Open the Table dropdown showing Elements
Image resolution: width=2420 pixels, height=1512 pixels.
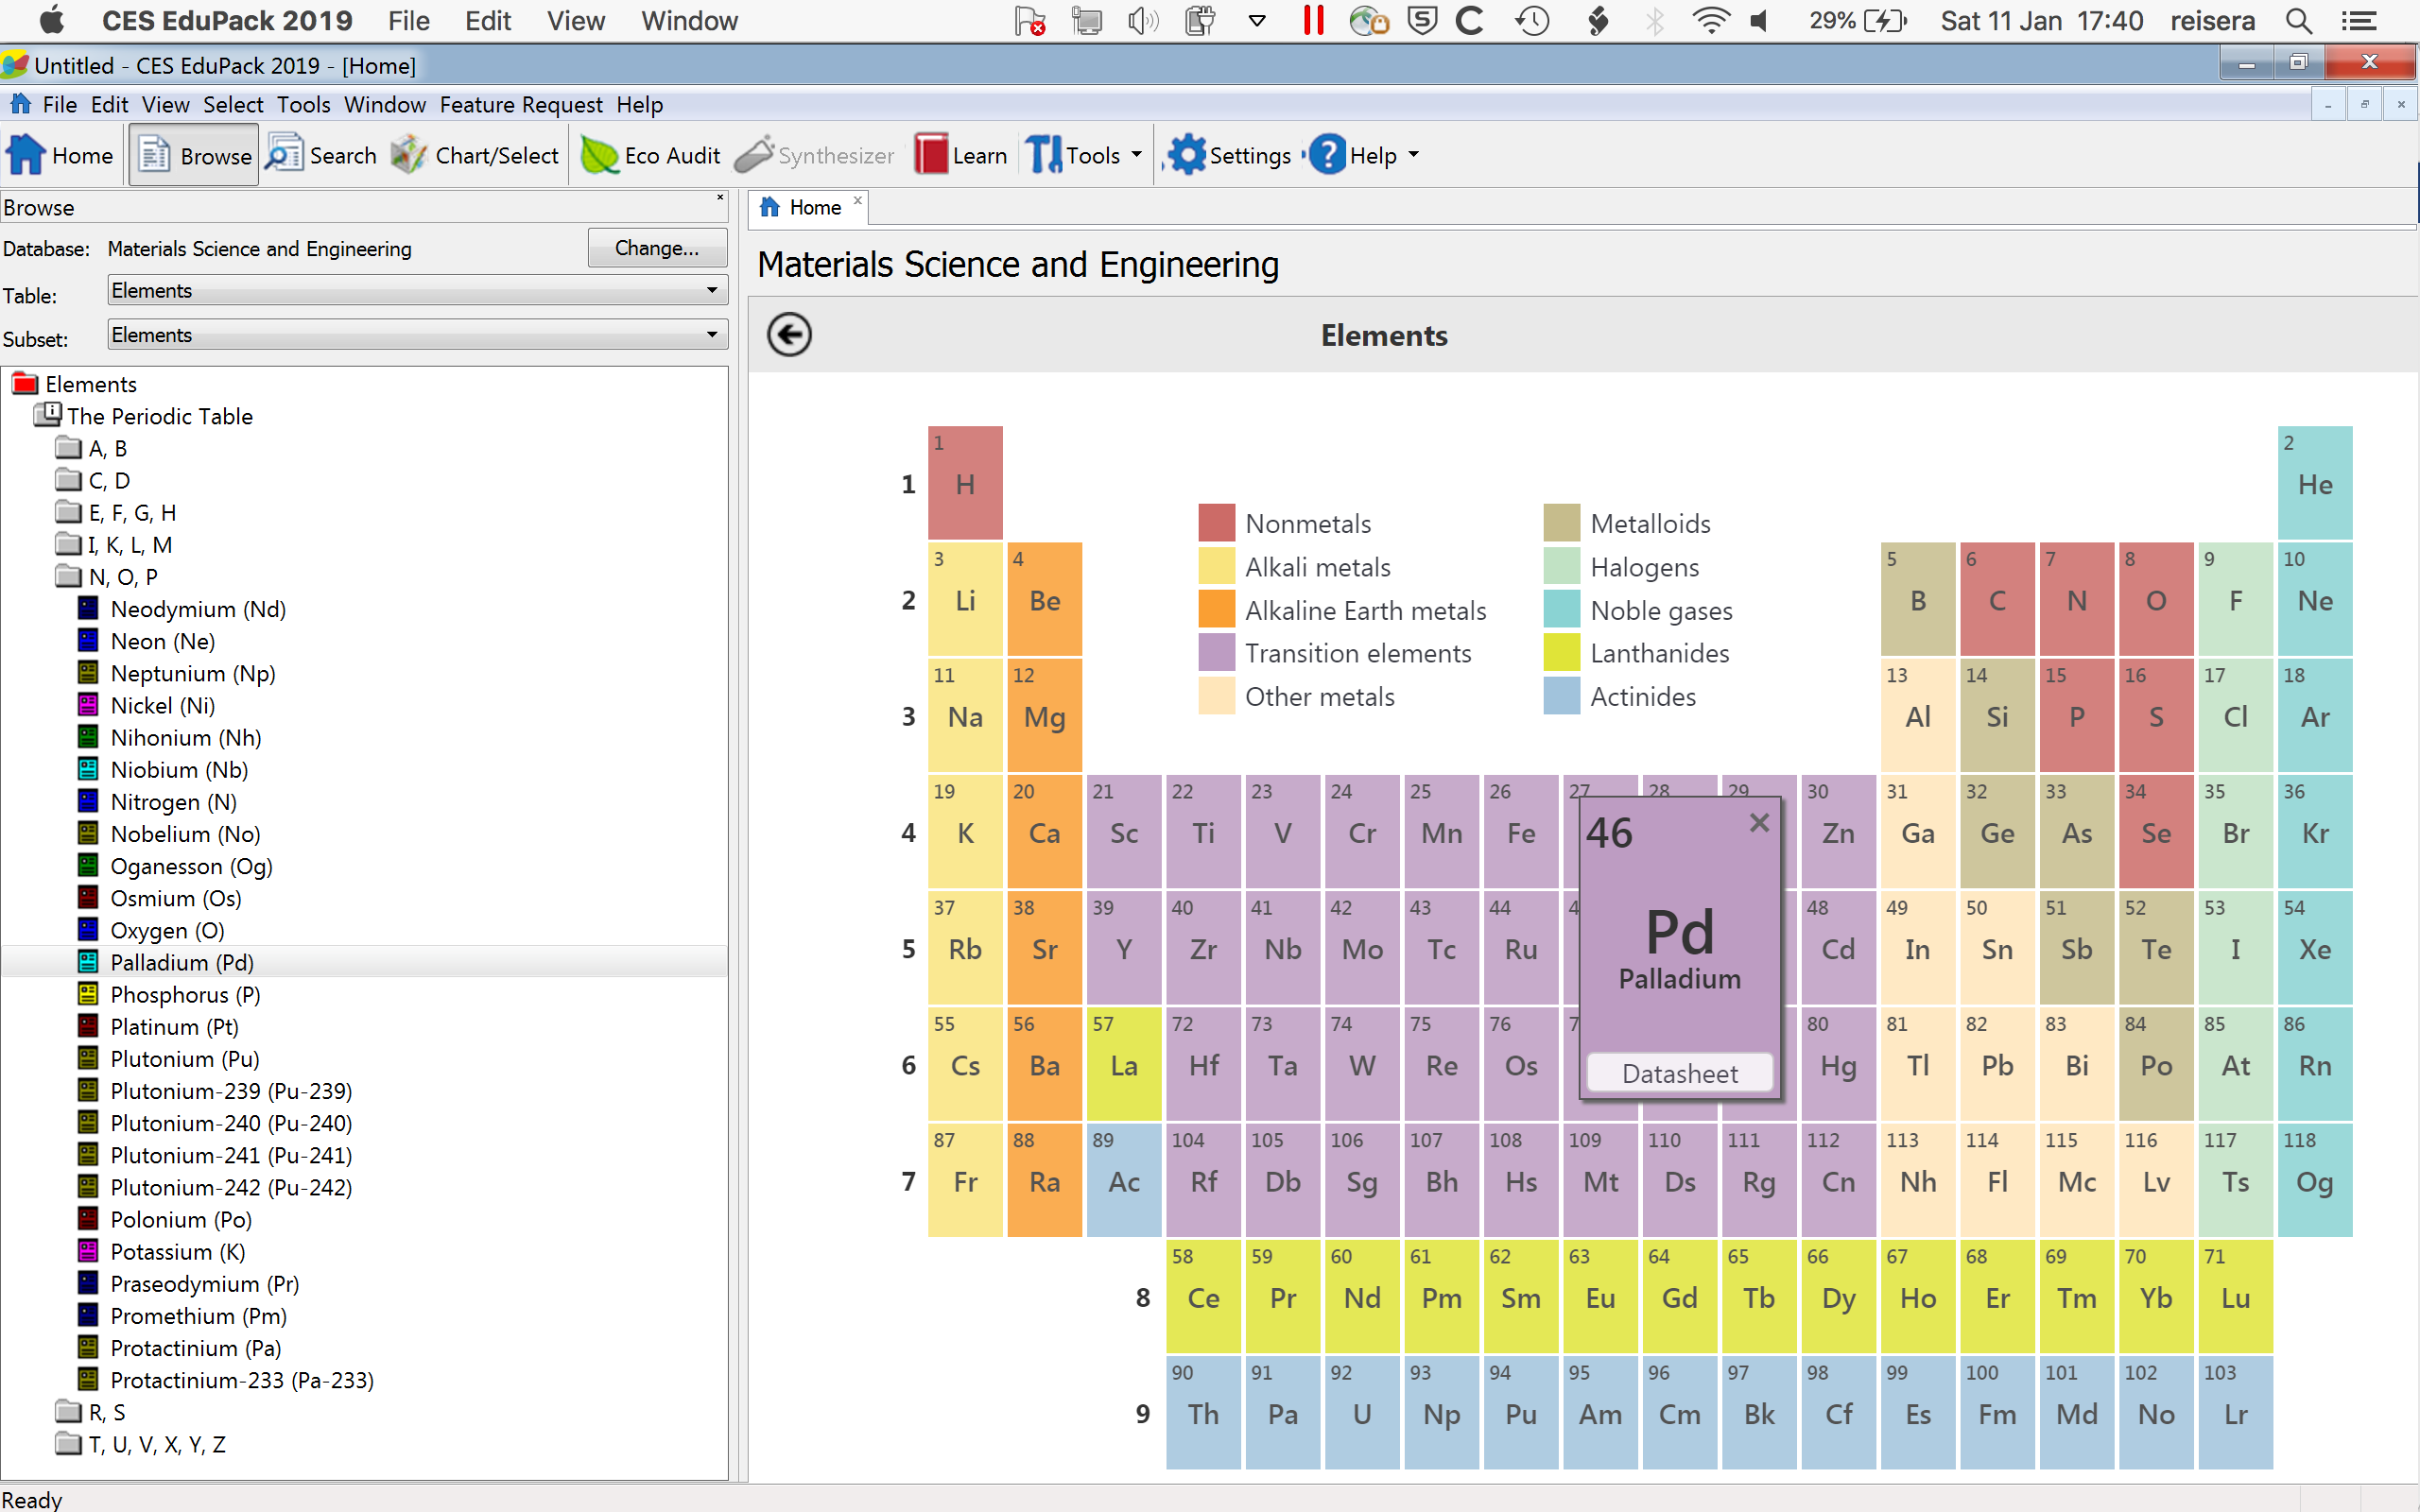click(x=417, y=291)
